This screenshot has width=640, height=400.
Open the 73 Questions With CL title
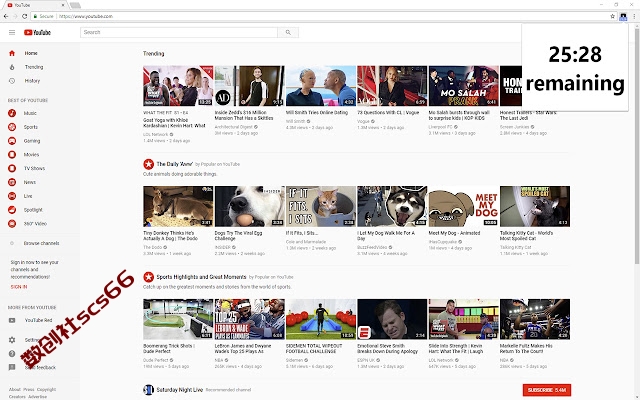click(388, 113)
